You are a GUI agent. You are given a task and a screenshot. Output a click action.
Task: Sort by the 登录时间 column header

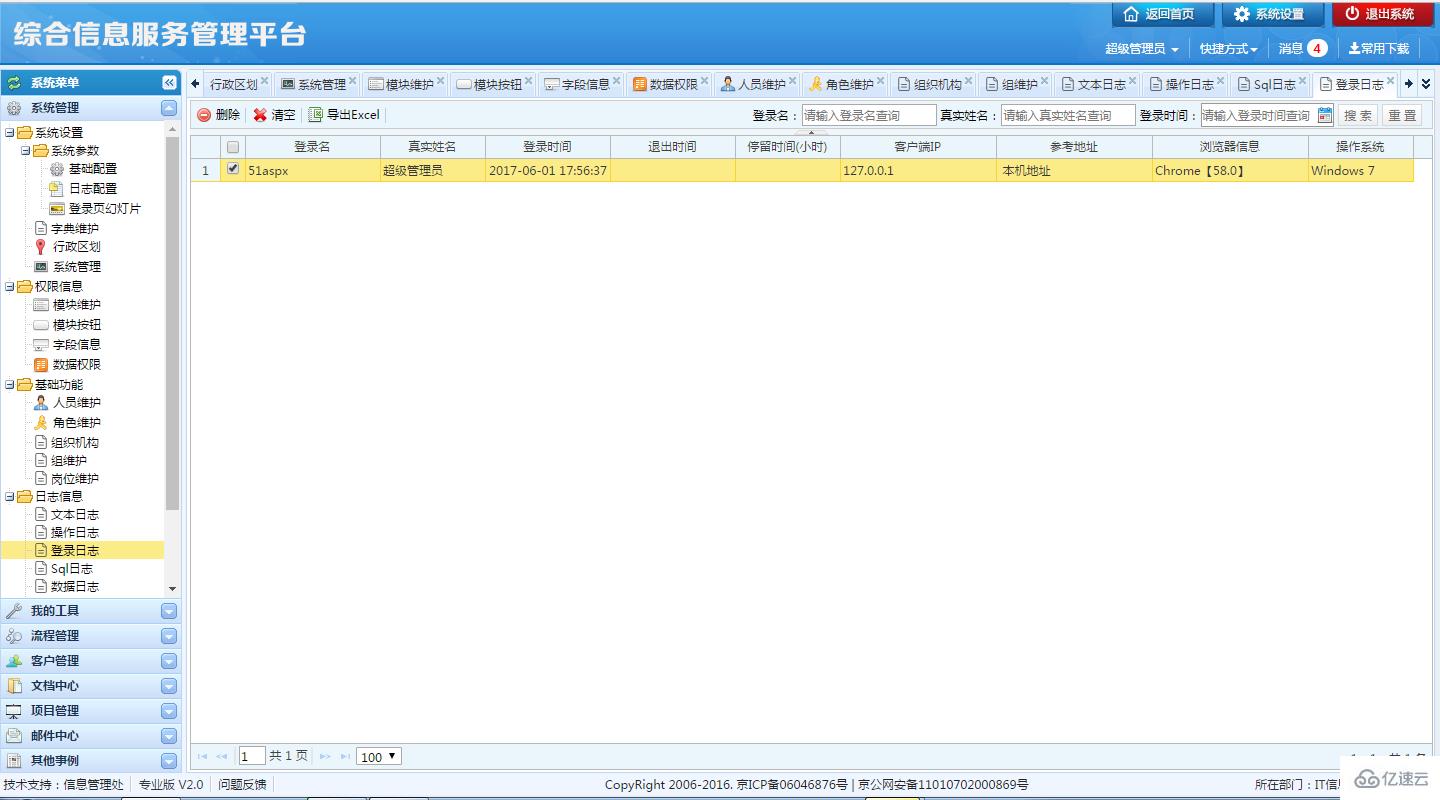click(x=547, y=147)
